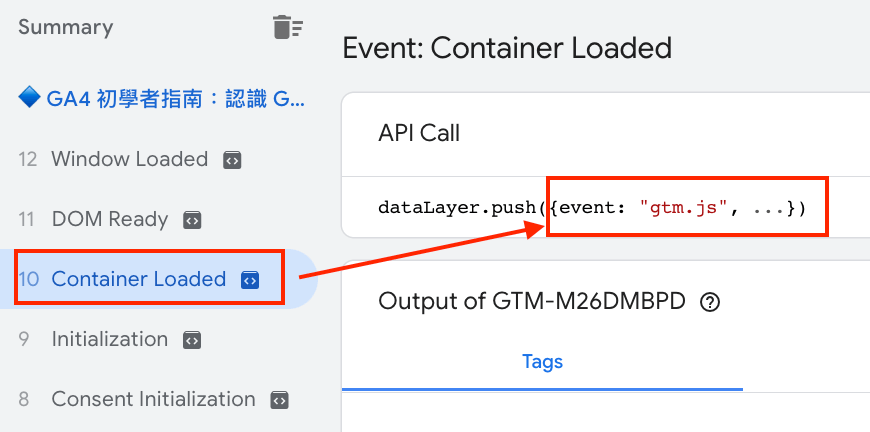Click the "gtm.js" event value
This screenshot has width=870, height=432.
click(684, 208)
